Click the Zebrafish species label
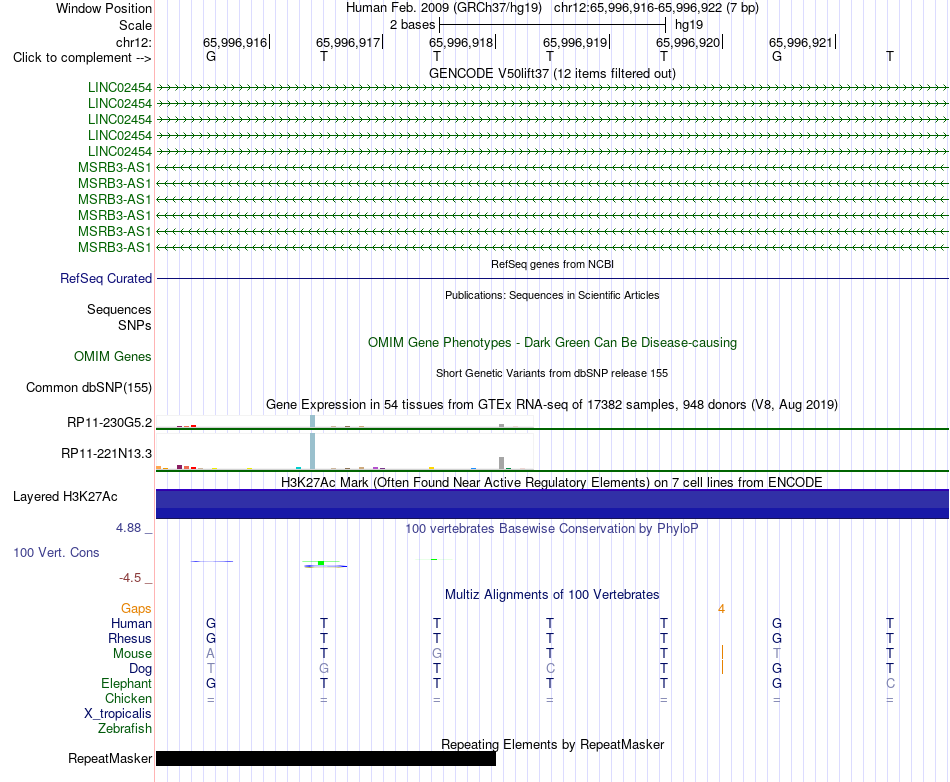The image size is (950, 782). 125,729
